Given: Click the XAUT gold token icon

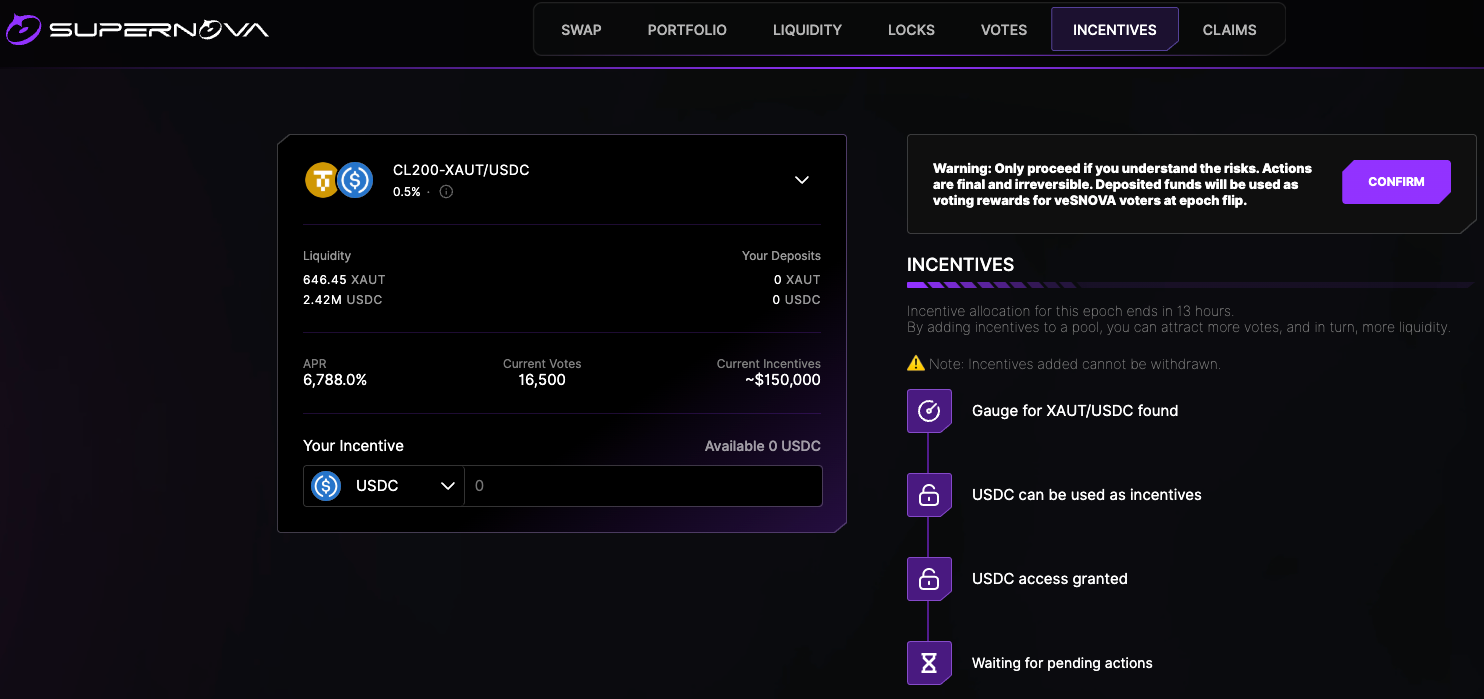Looking at the screenshot, I should (x=322, y=180).
